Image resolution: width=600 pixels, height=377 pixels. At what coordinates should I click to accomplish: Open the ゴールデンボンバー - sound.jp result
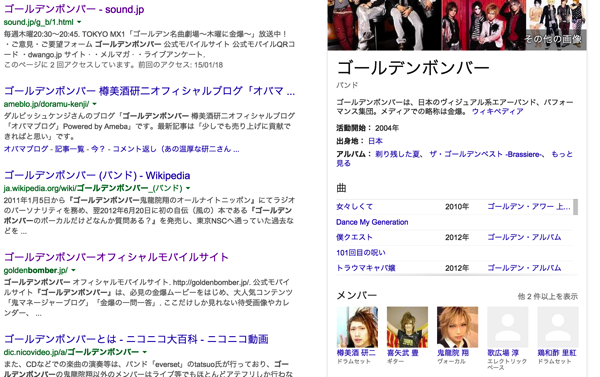74,9
